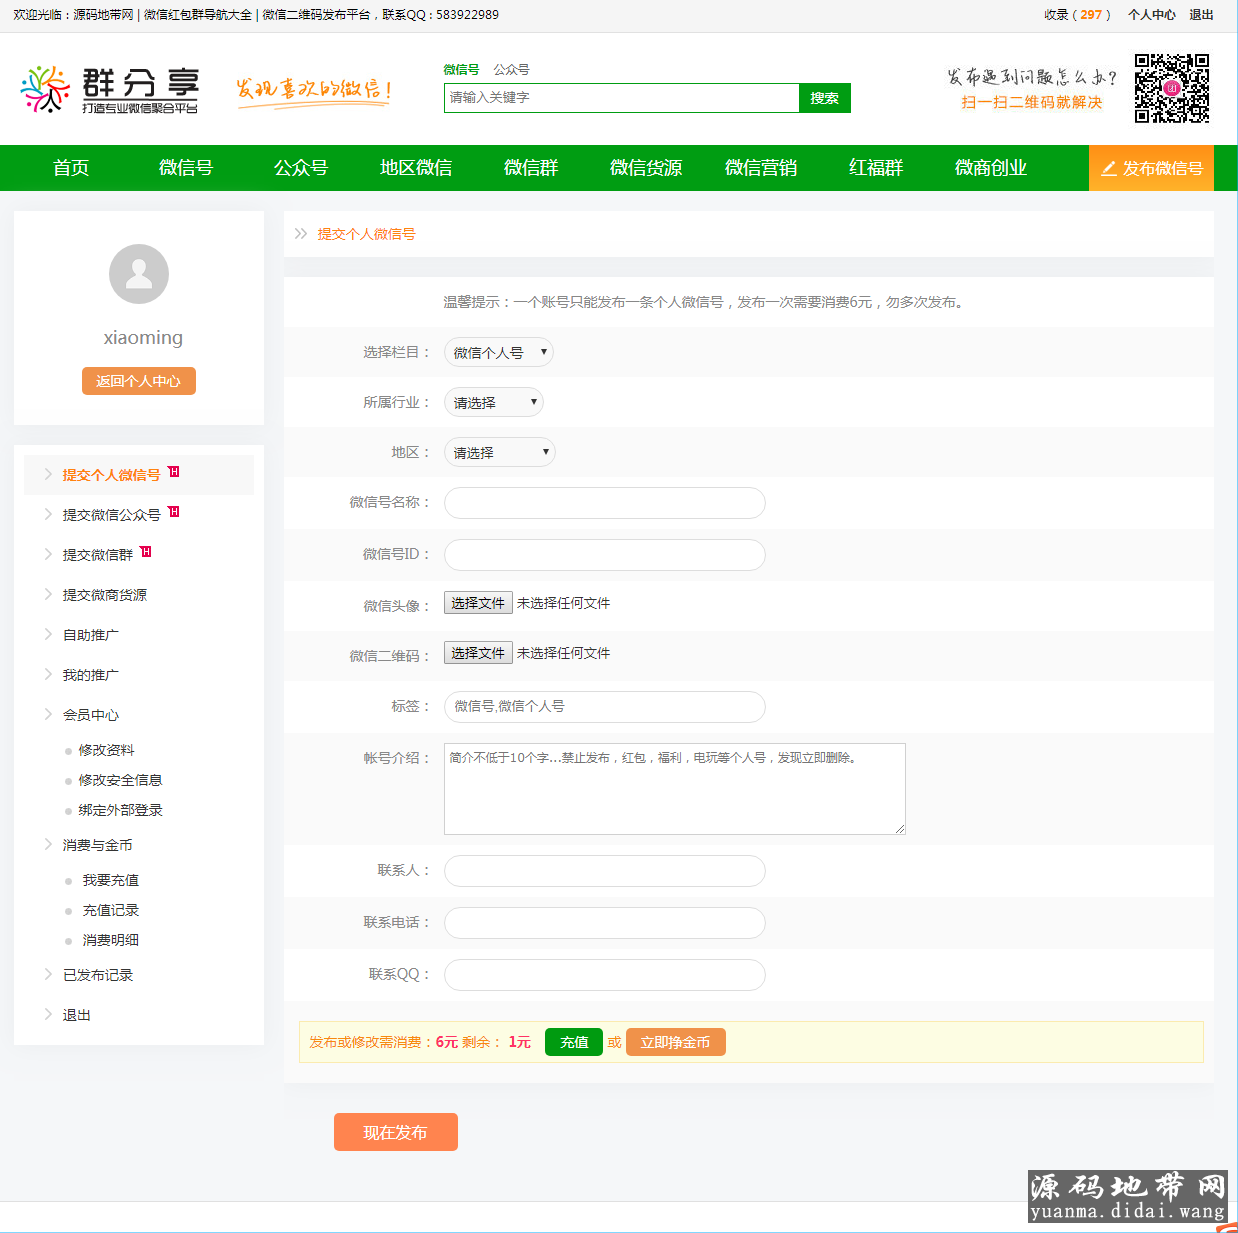Click the hot badge beside 提交微信公众号

pyautogui.click(x=174, y=512)
